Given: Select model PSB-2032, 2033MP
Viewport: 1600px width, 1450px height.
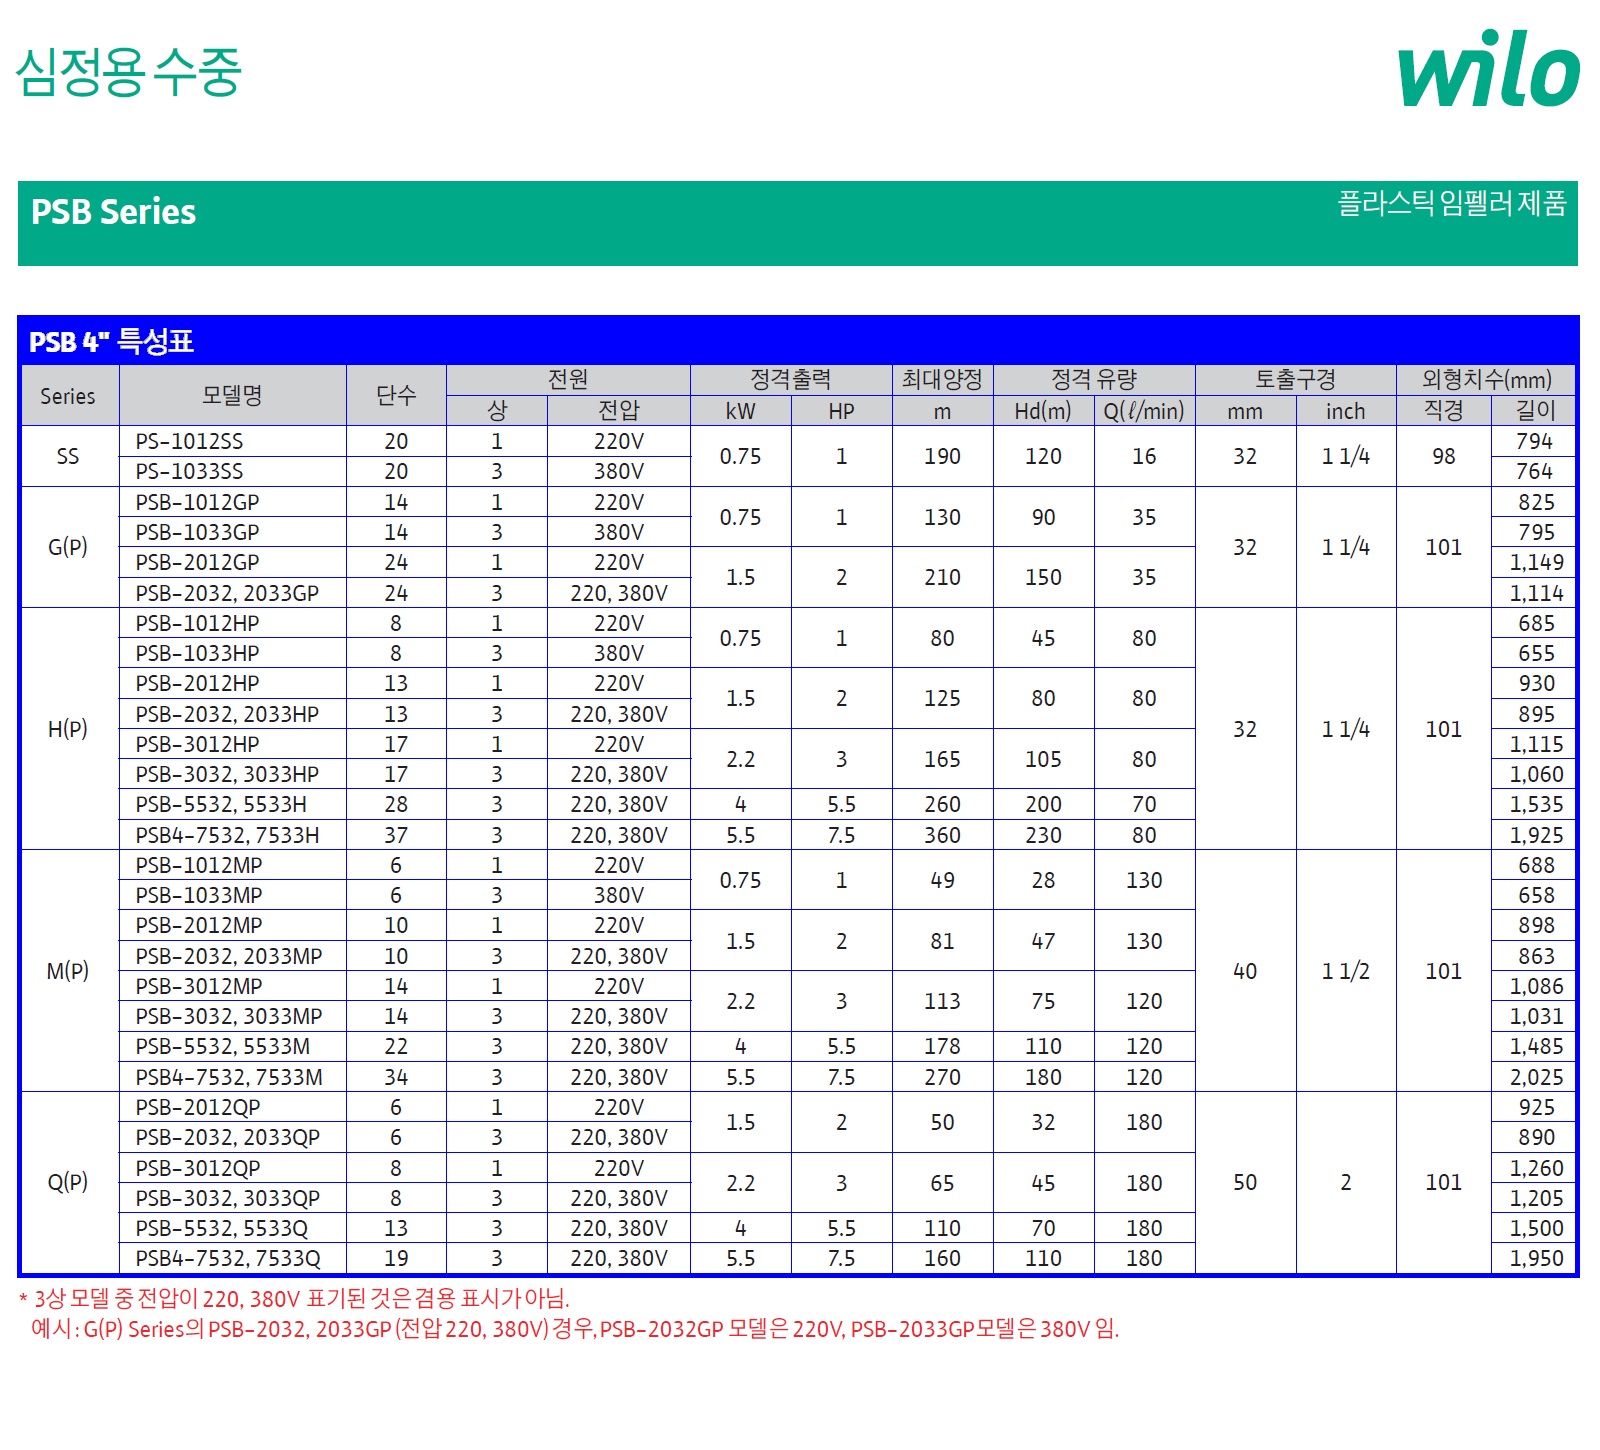Looking at the screenshot, I should [229, 956].
